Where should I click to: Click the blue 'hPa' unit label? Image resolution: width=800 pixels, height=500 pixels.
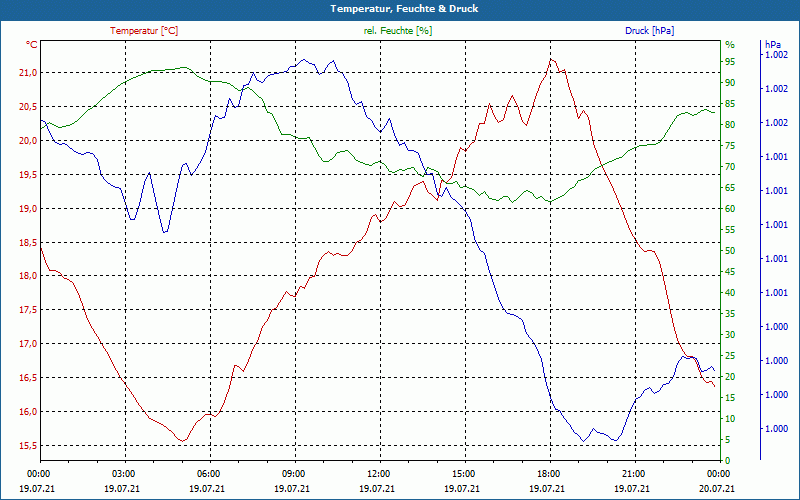click(x=773, y=45)
